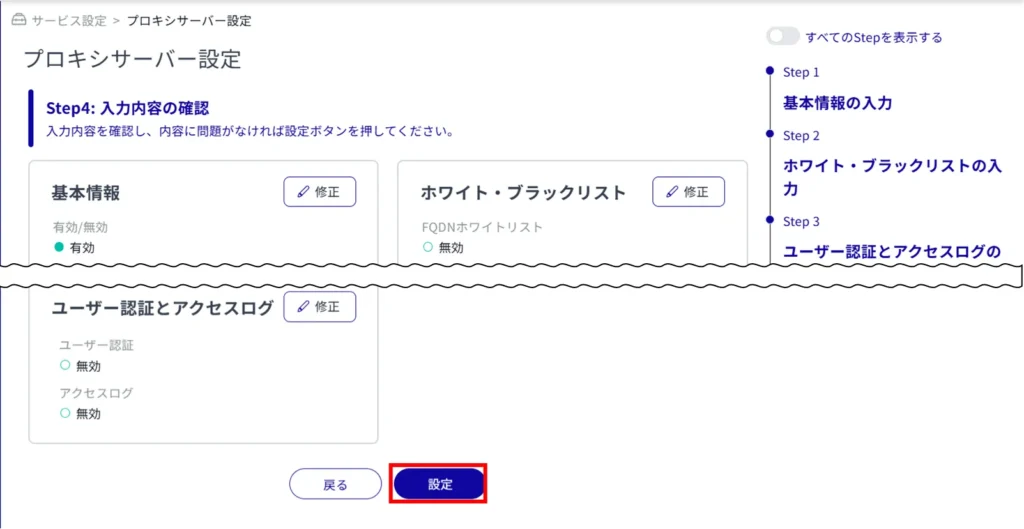Click the FQDNホワイトリスト 無効 status circle
Screen dimensions: 1024x529
[428, 247]
